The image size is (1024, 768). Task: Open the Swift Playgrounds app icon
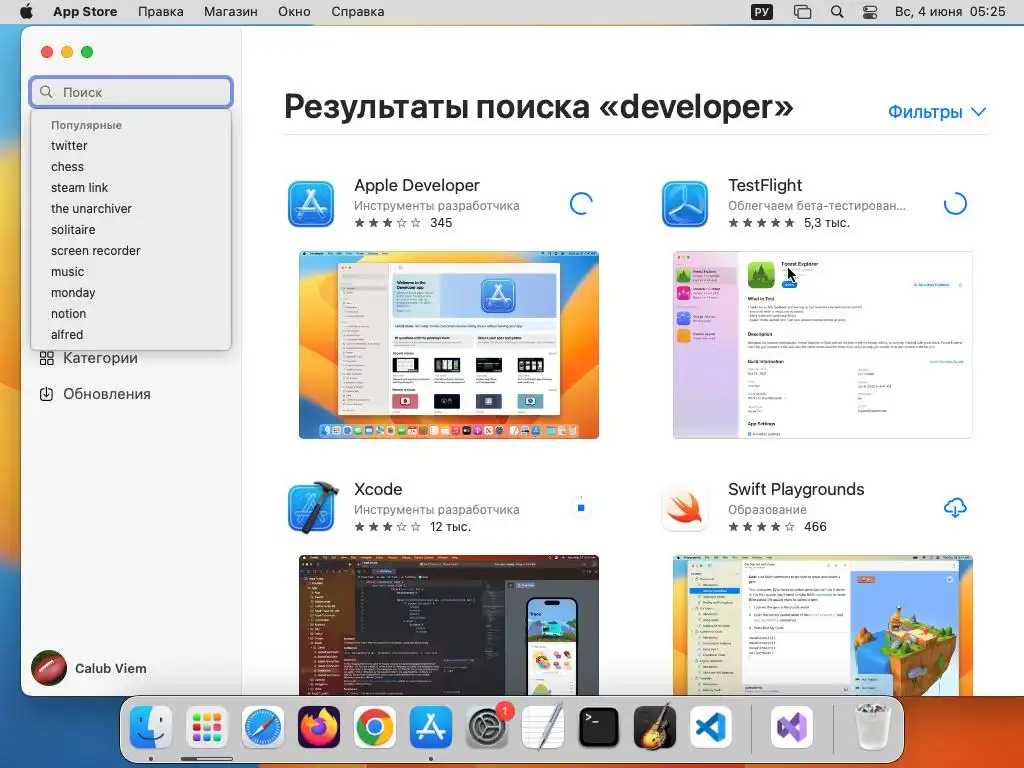click(x=684, y=507)
